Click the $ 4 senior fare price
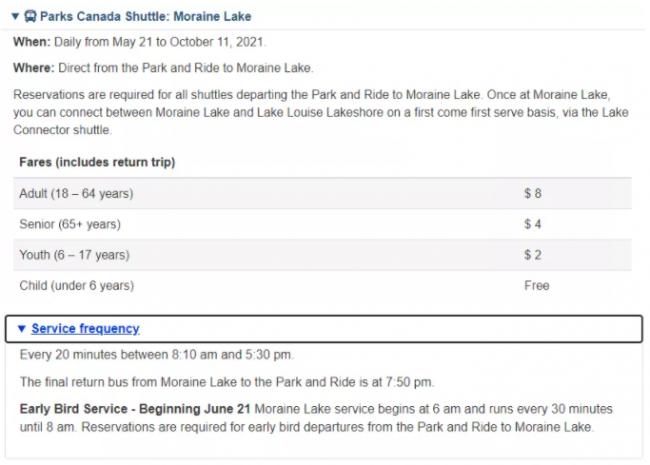This screenshot has height=465, width=650. [532, 224]
